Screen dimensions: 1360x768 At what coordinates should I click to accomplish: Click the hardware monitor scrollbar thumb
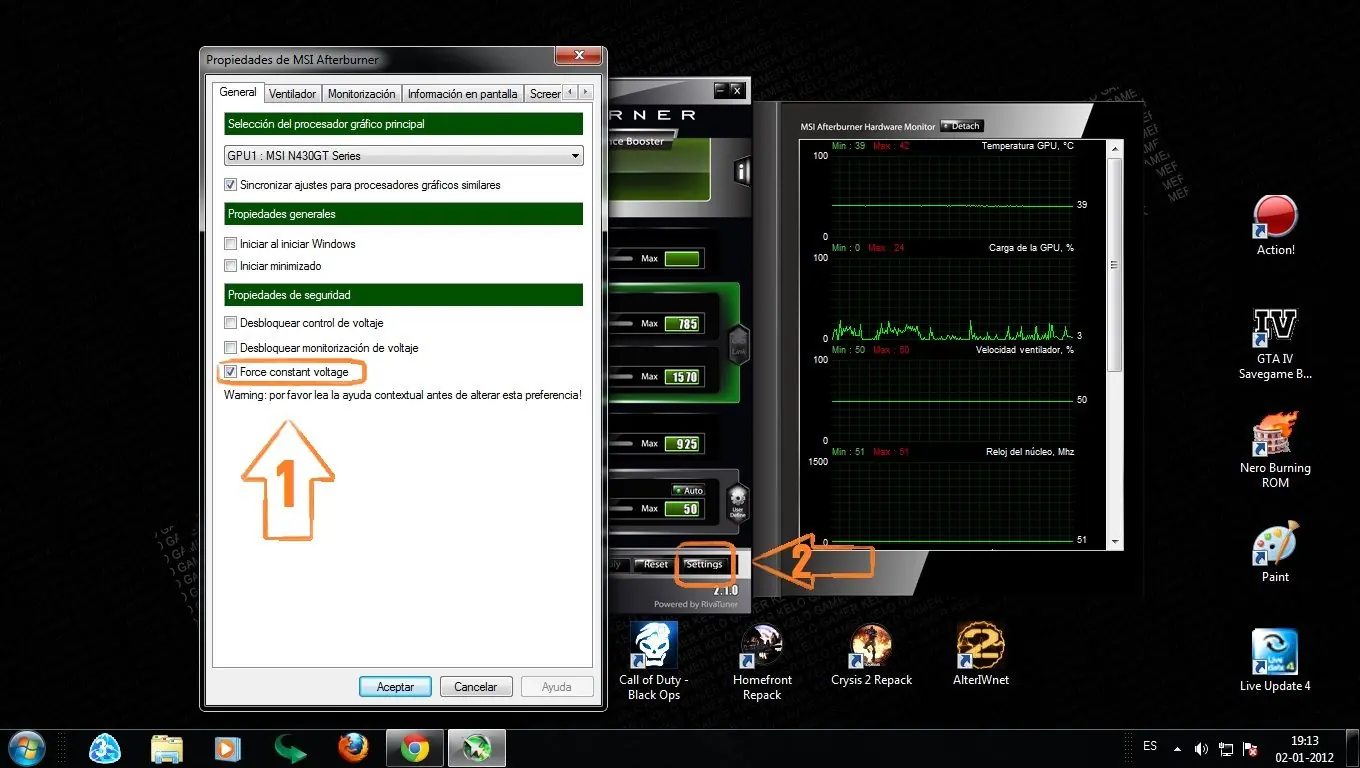click(1115, 265)
